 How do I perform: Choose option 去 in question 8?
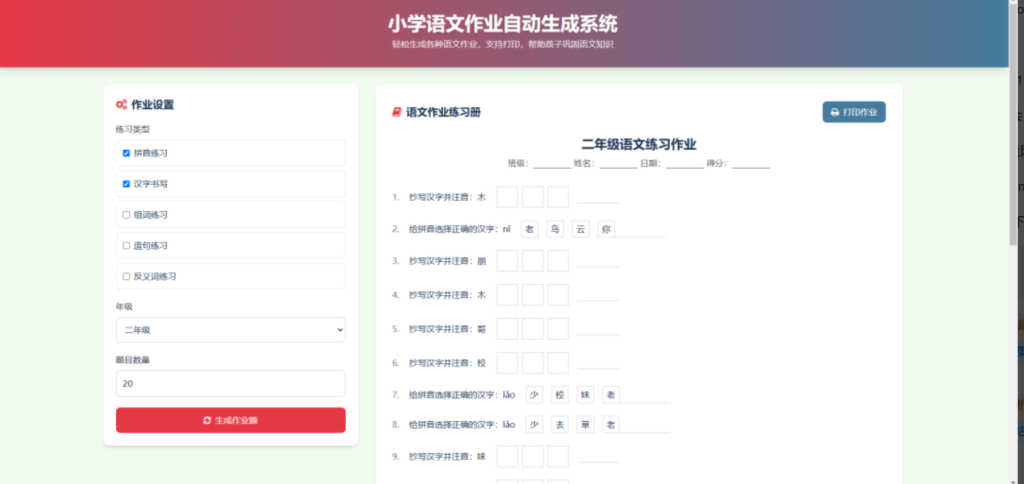(x=560, y=425)
